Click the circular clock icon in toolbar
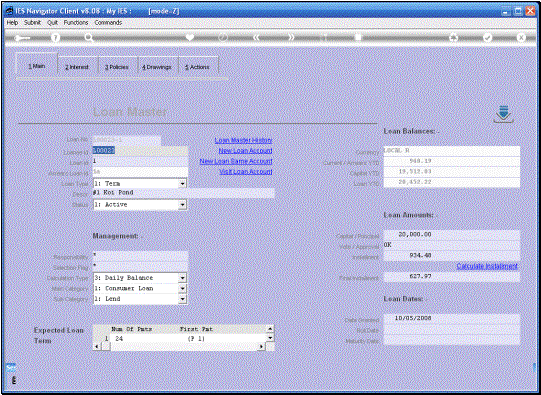 click(x=223, y=38)
